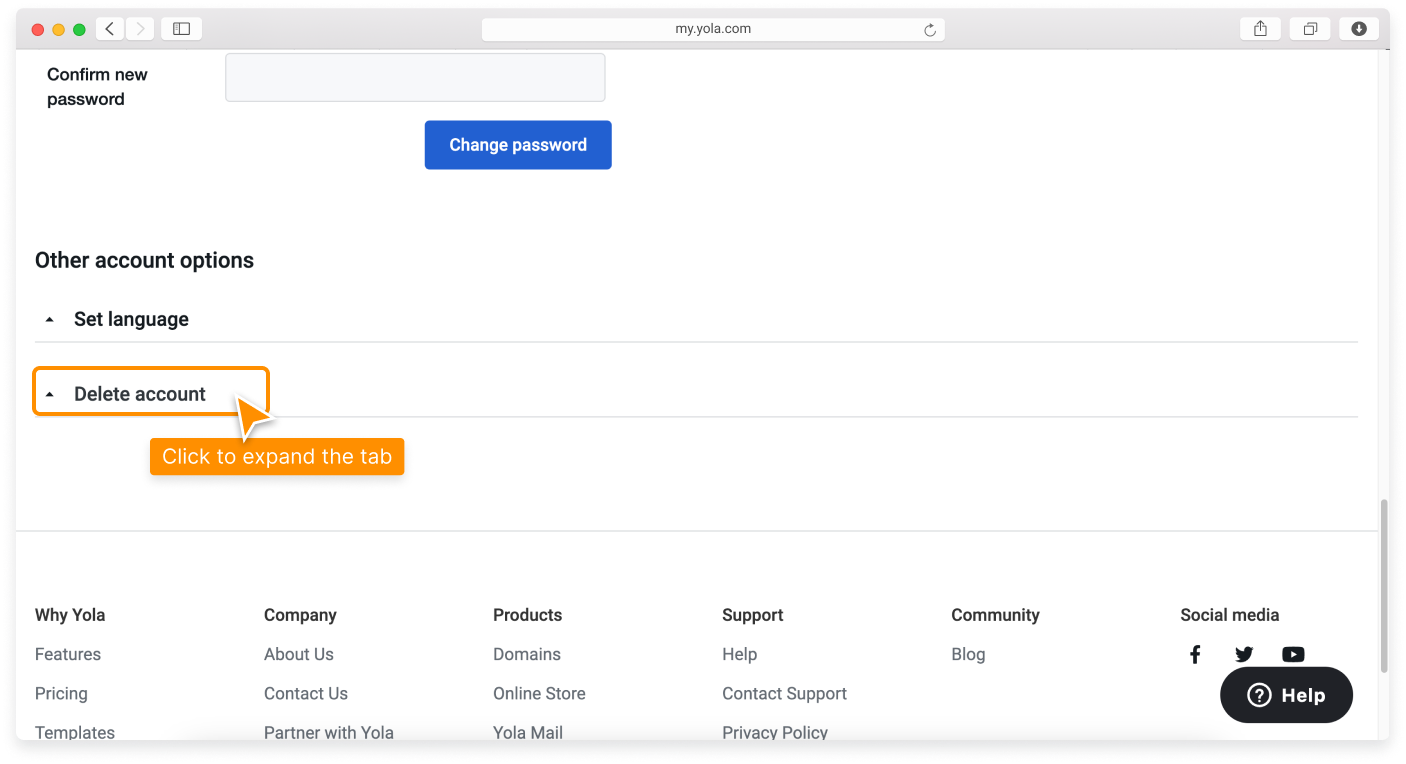1406x764 pixels.
Task: Open Yola's YouTube channel icon
Action: (1293, 655)
